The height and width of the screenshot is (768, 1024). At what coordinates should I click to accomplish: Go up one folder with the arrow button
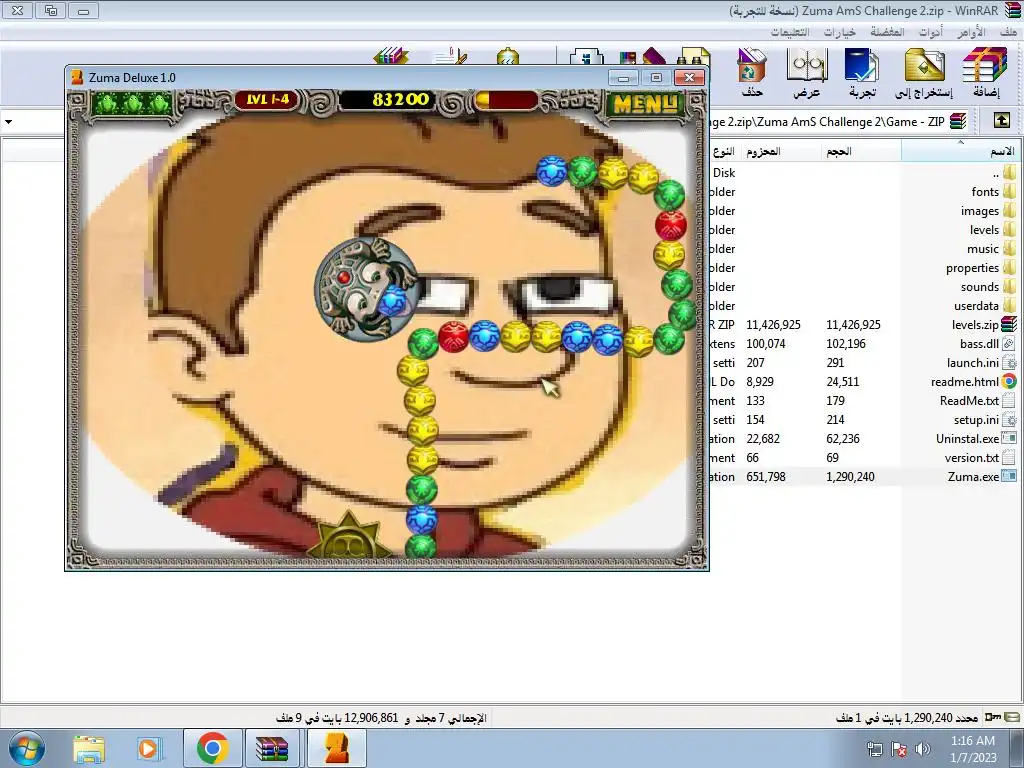(x=1002, y=121)
